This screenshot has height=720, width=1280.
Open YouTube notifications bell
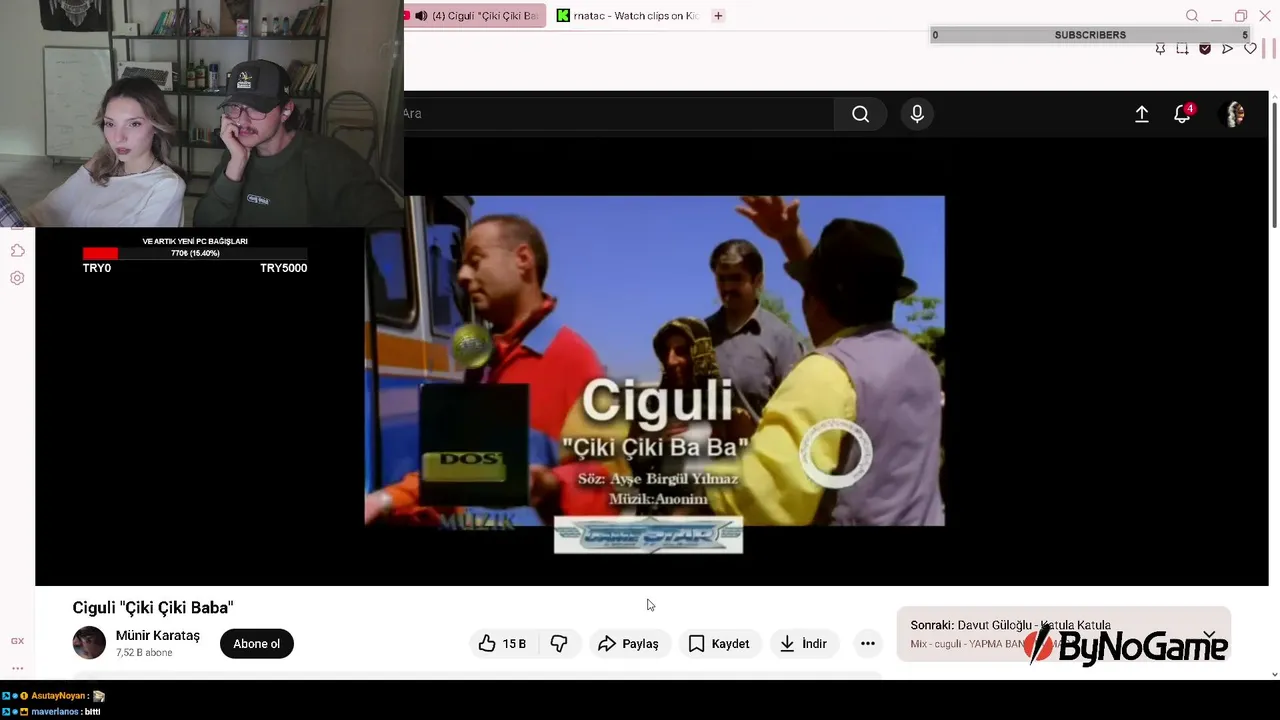(1183, 113)
